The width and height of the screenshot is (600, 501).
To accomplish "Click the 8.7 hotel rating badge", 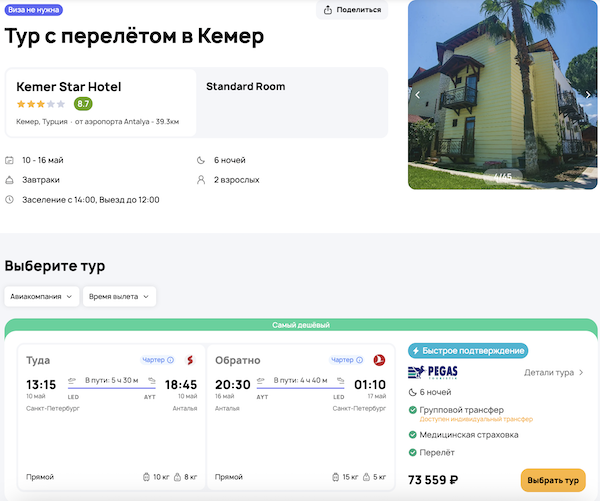I will 83,104.
